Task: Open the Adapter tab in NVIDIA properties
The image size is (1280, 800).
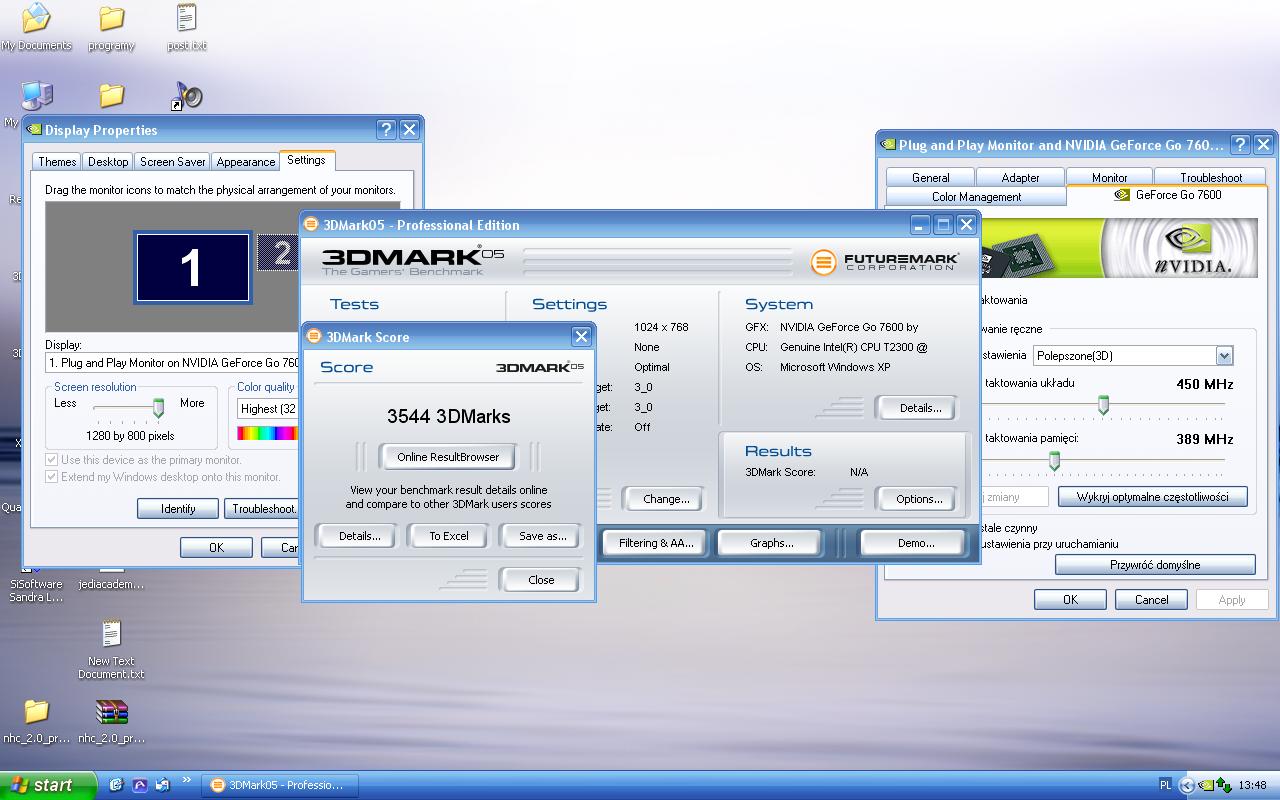Action: tap(1021, 178)
